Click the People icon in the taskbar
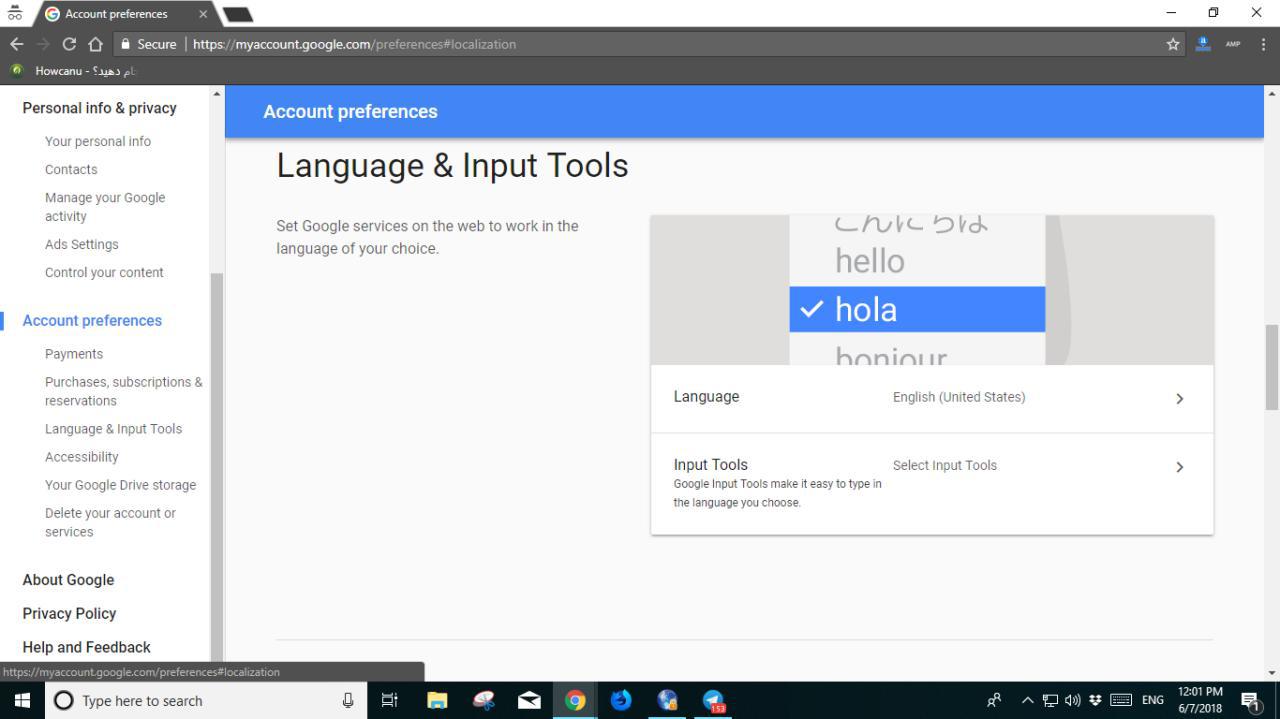 (x=994, y=700)
